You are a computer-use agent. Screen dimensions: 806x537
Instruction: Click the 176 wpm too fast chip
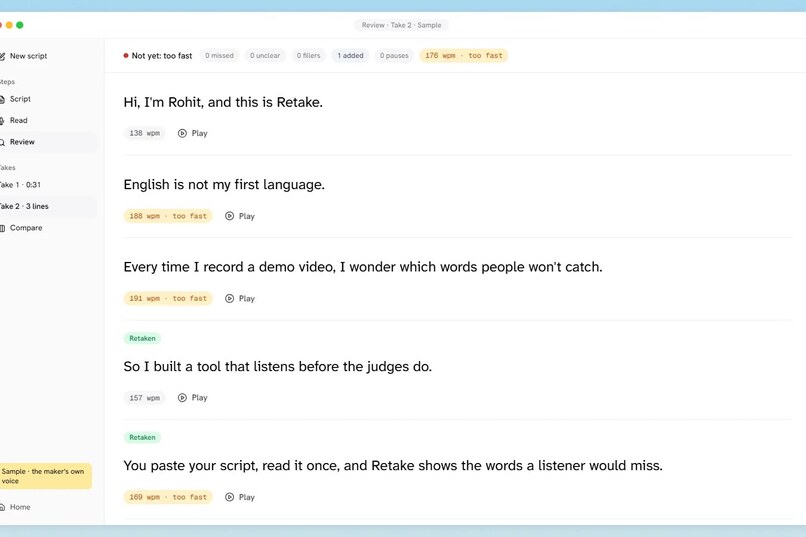coord(464,55)
